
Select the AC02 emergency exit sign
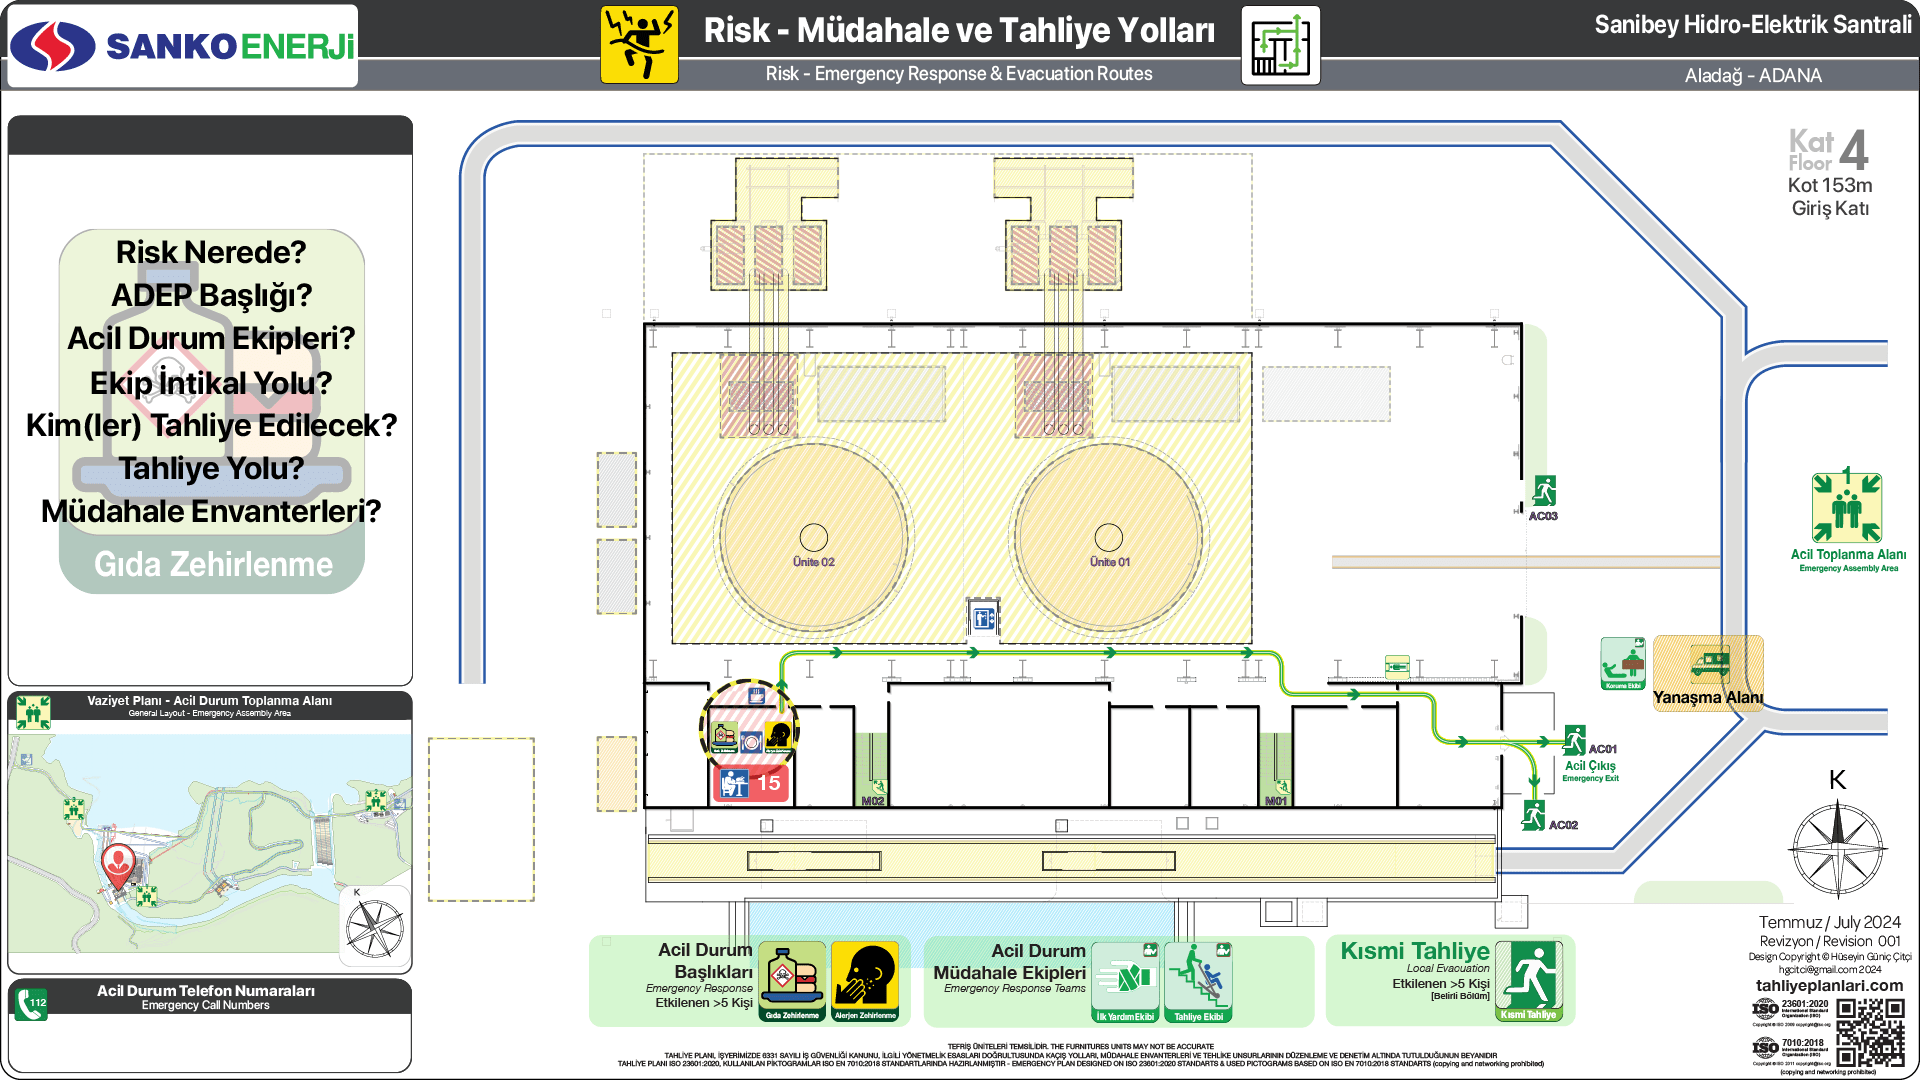1533,816
